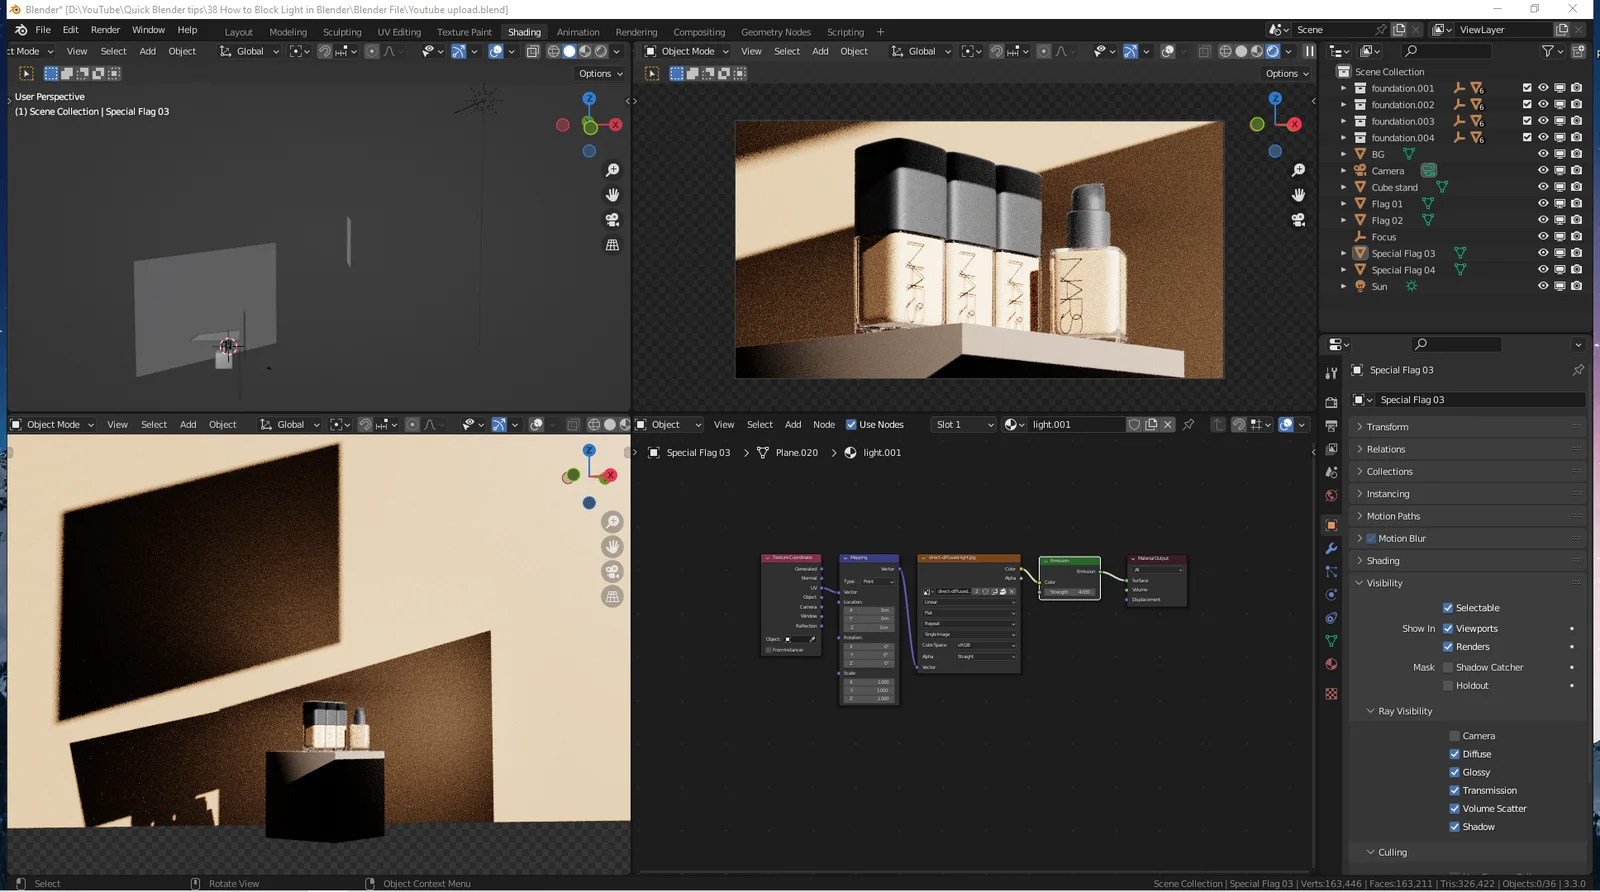
Task: Hide the Sun object via eye icon
Action: (x=1543, y=286)
